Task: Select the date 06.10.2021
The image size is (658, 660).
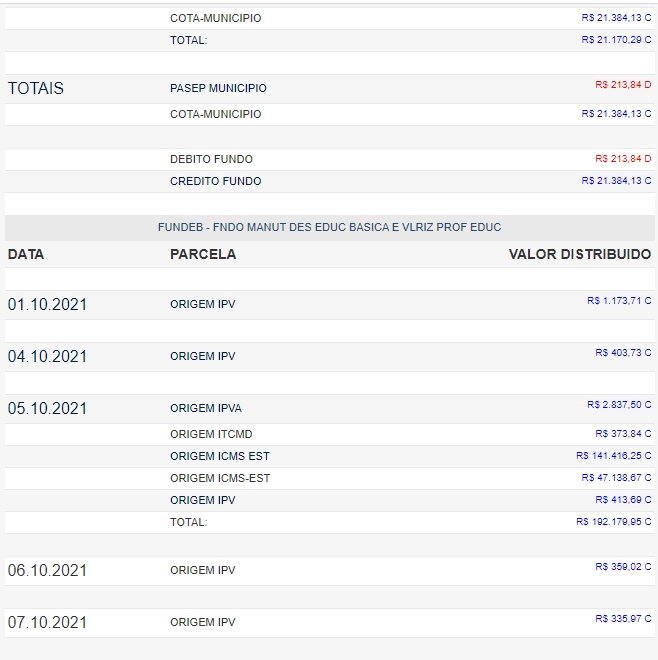Action: [x=47, y=570]
